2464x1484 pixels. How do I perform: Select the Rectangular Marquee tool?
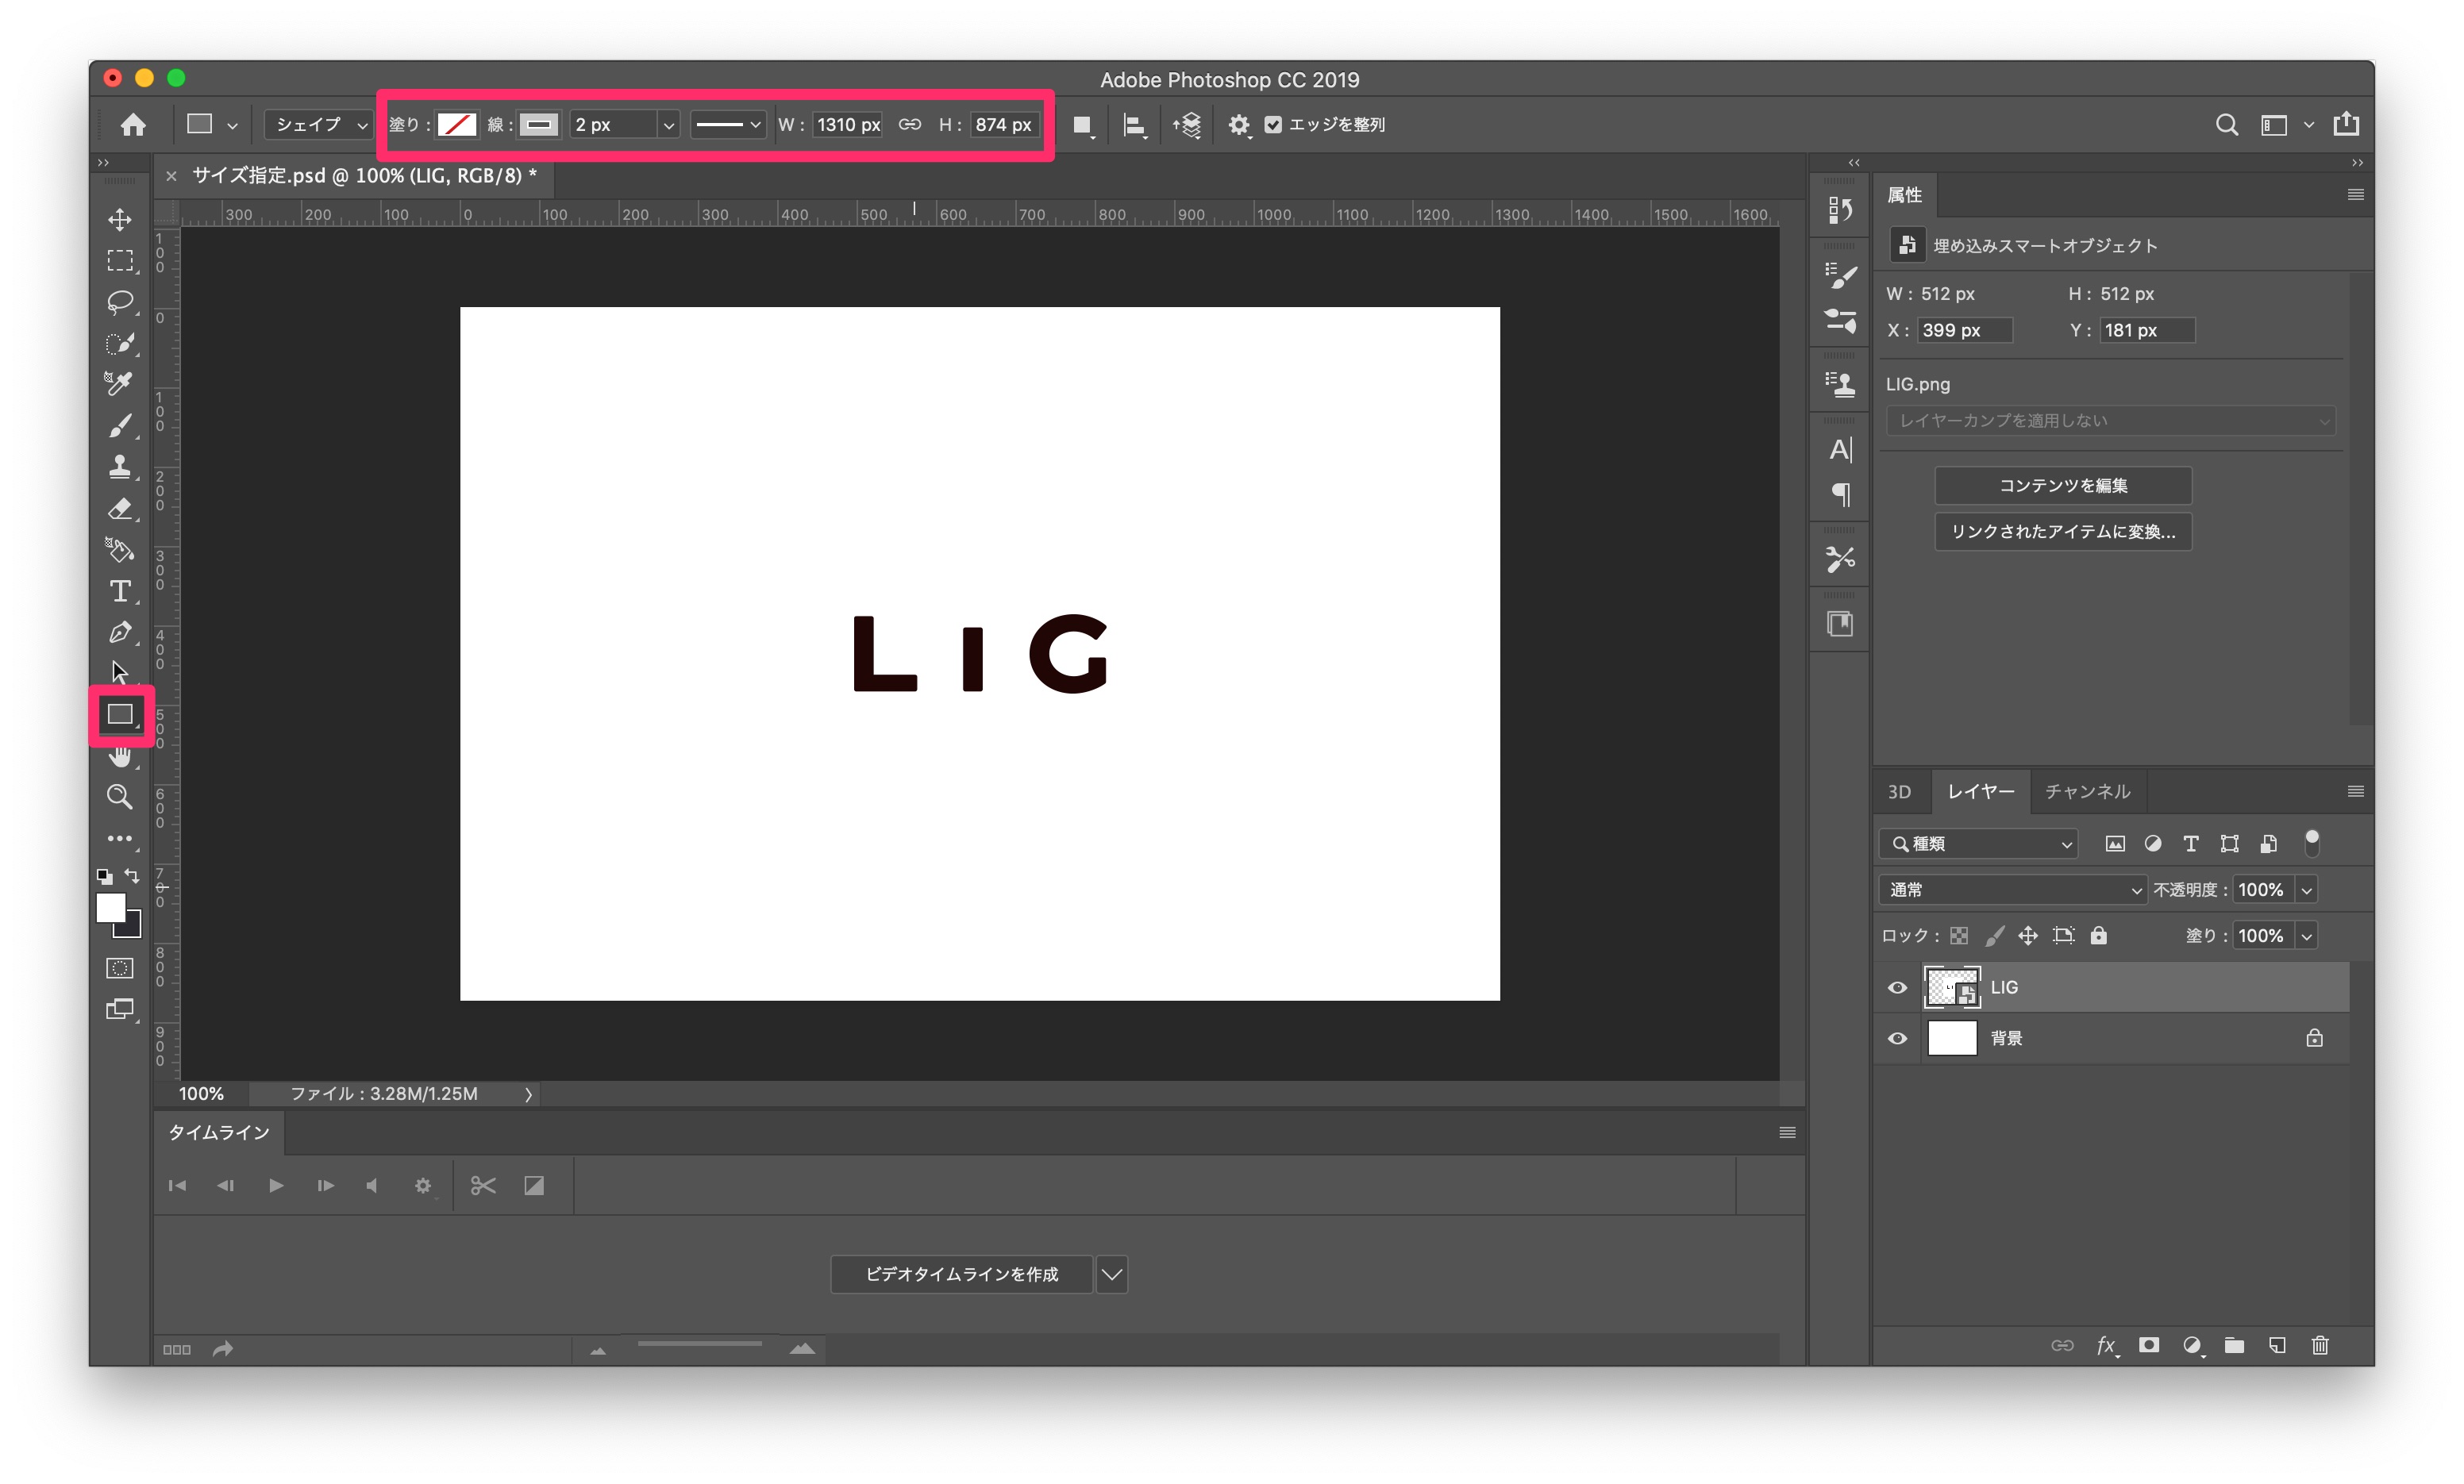pyautogui.click(x=120, y=261)
